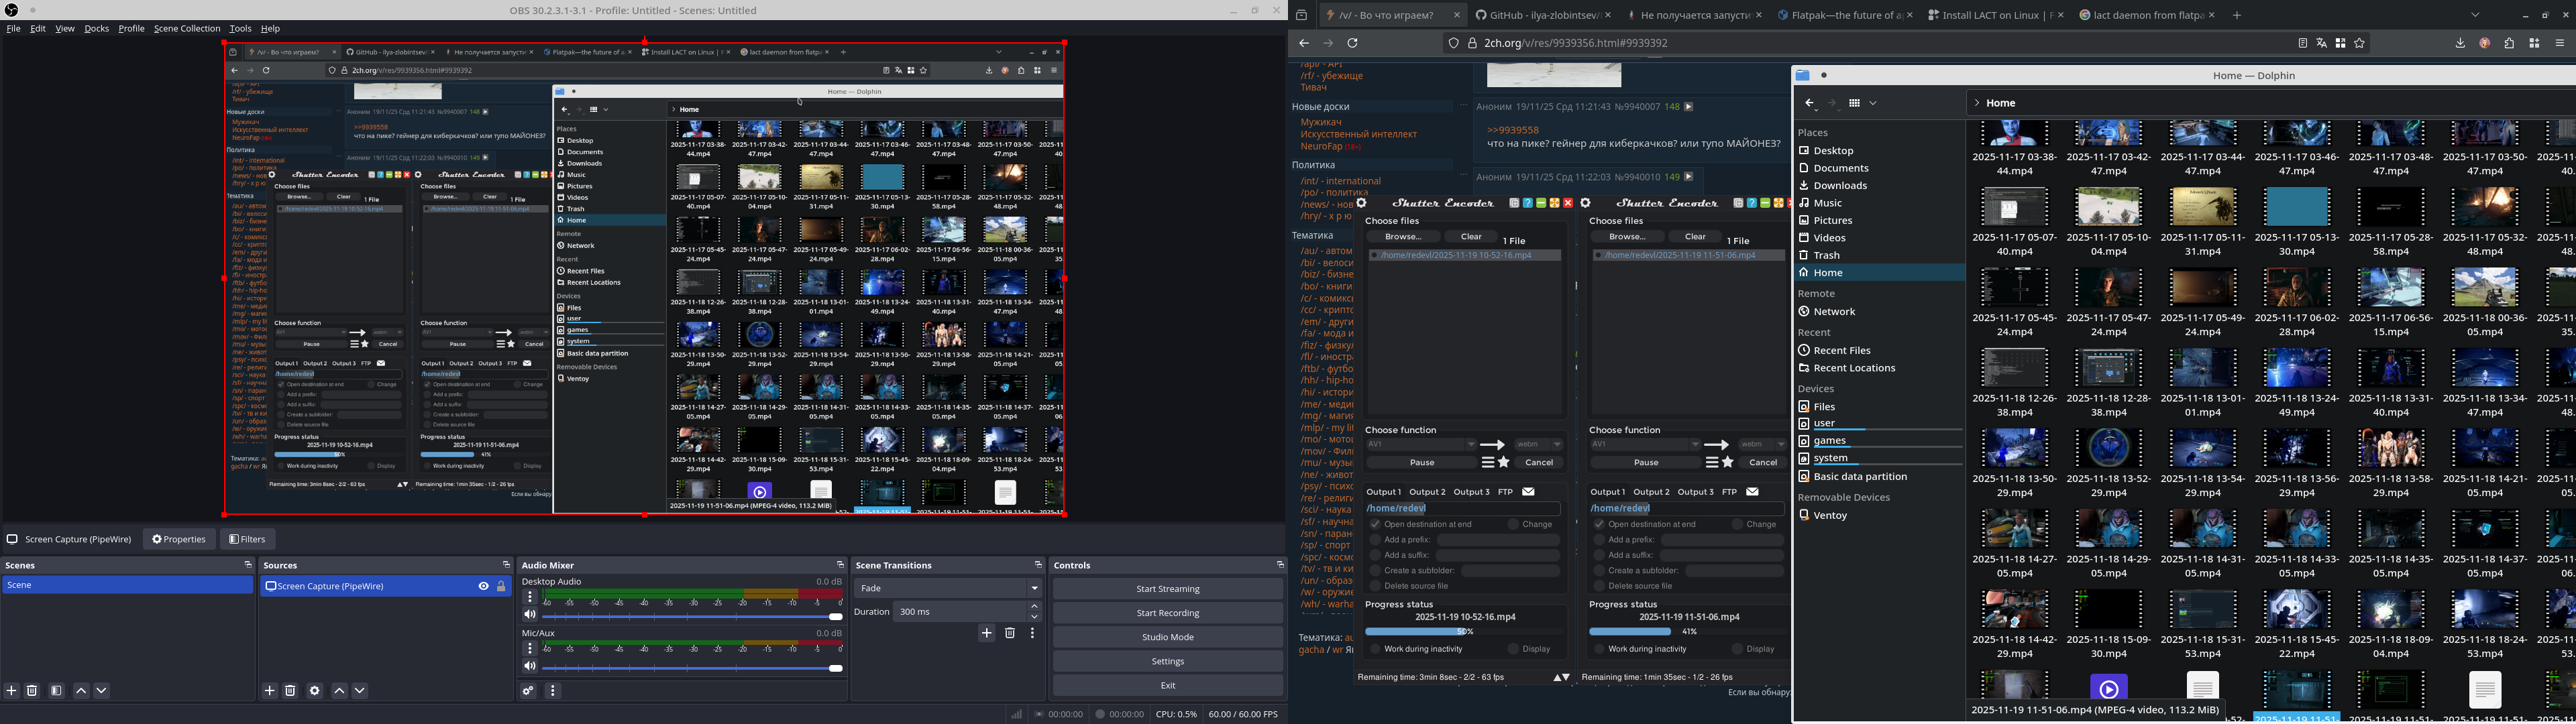2576x724 pixels.
Task: Click Studio Mode button
Action: (1167, 637)
